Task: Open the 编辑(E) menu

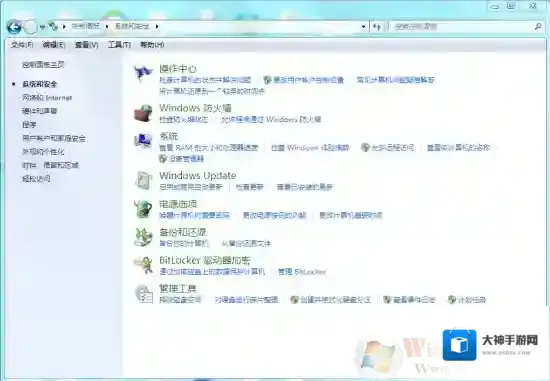Action: (x=54, y=45)
